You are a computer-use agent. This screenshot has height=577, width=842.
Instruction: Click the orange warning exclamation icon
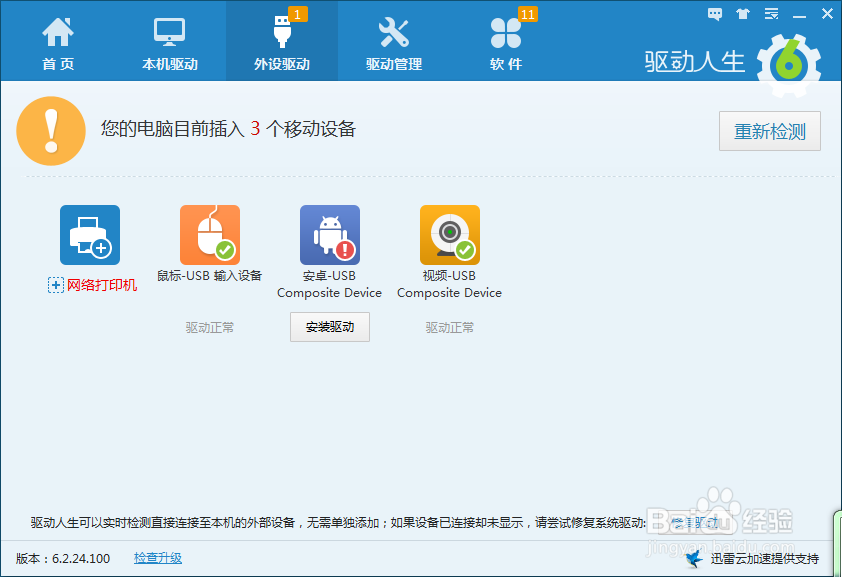click(51, 131)
